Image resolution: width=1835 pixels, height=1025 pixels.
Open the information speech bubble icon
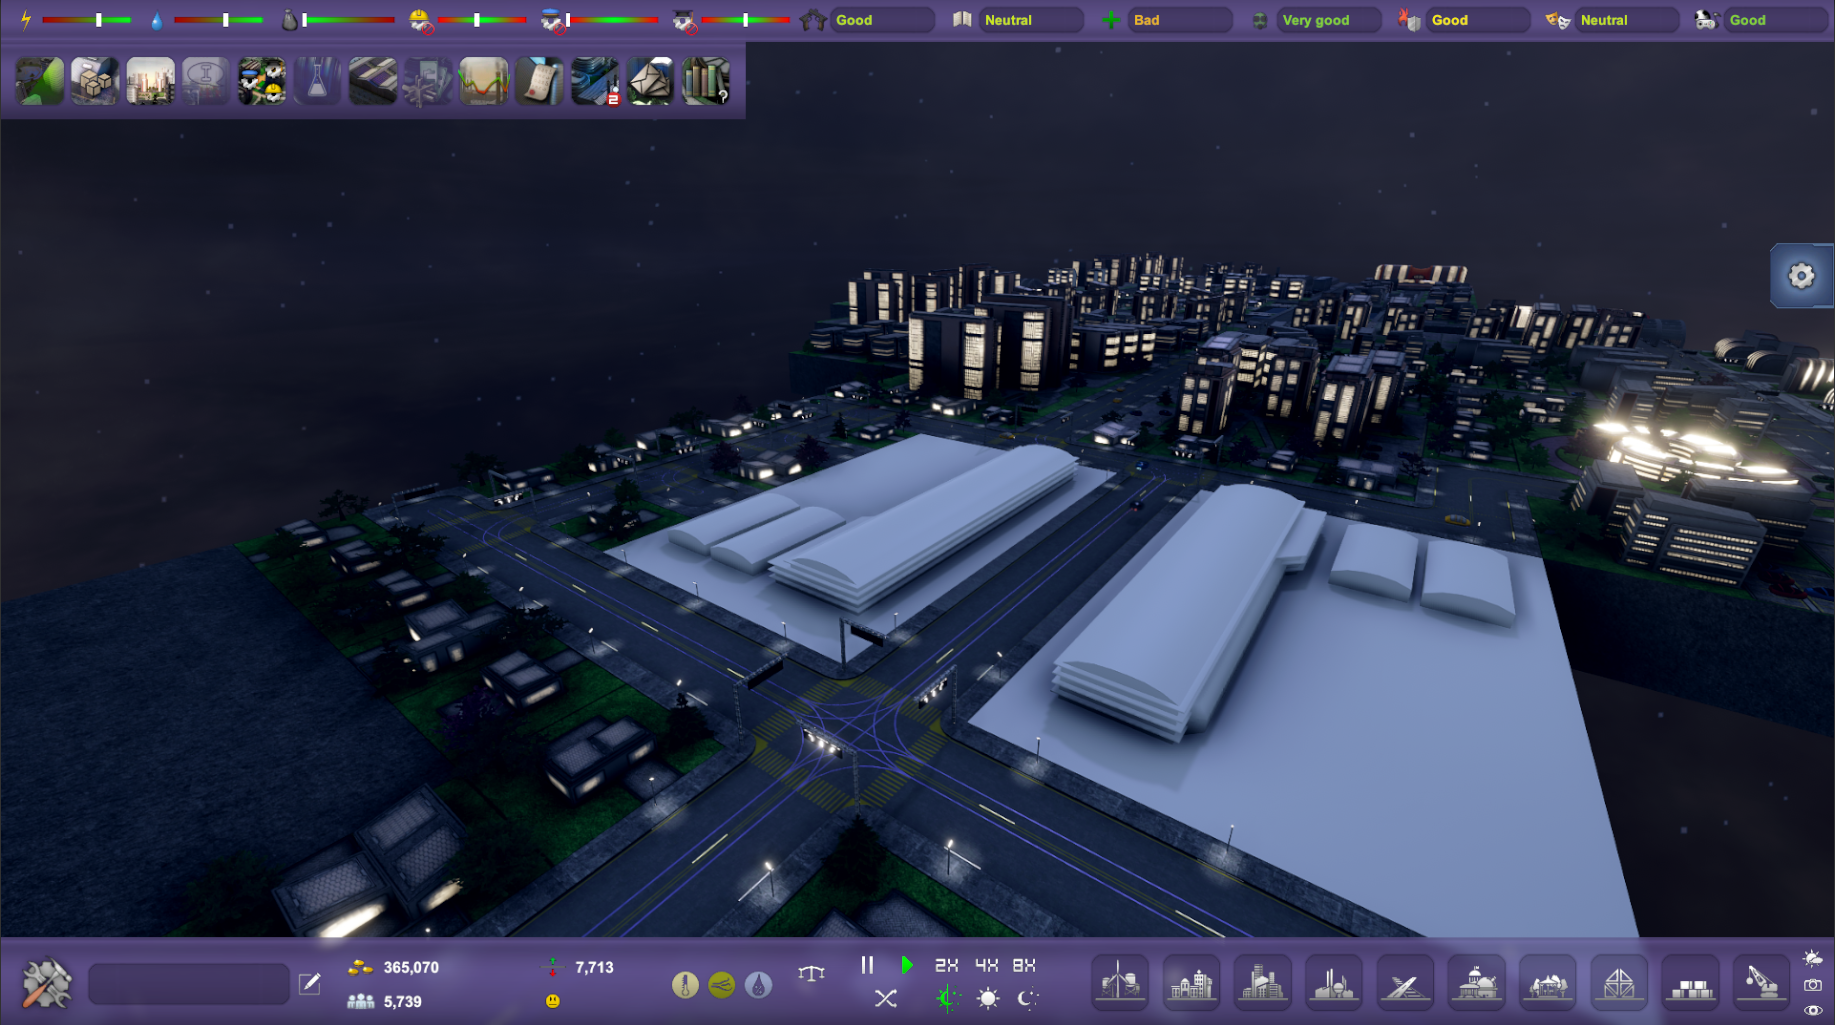coord(206,81)
